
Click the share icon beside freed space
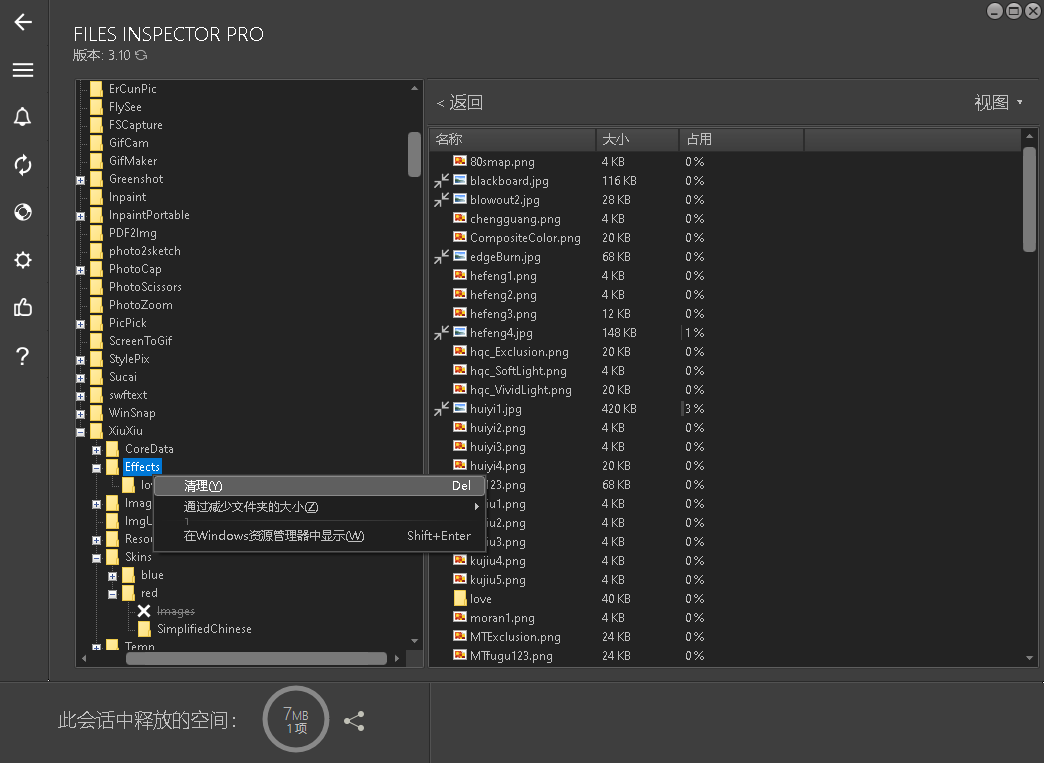[354, 721]
